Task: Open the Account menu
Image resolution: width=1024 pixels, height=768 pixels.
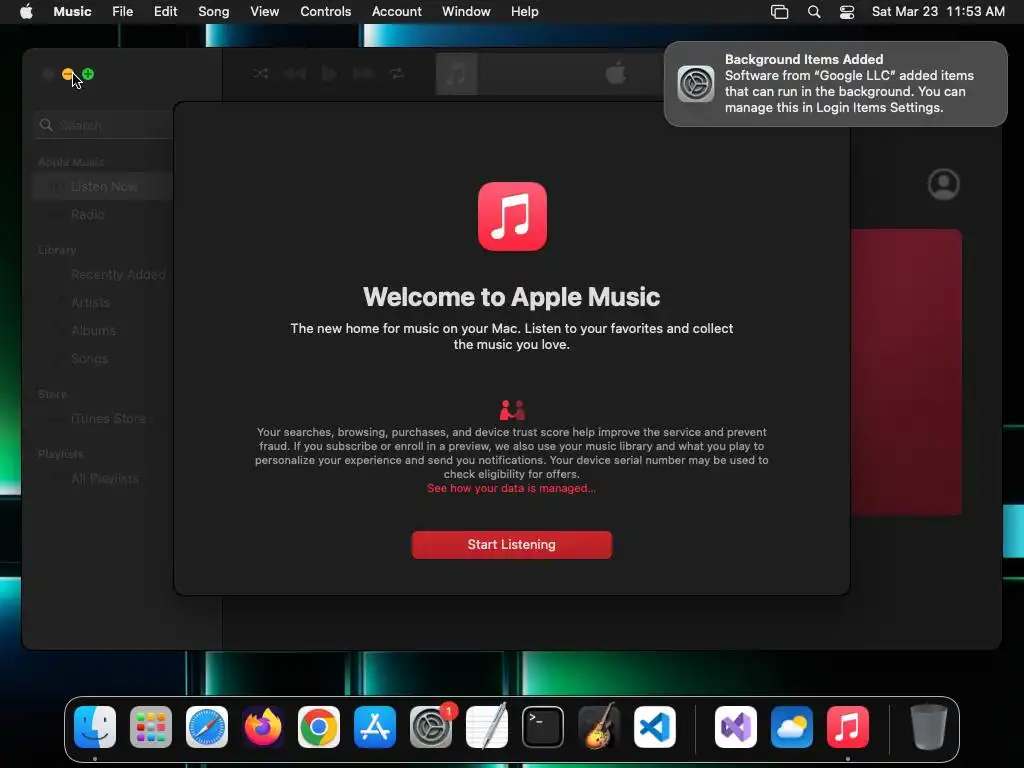Action: coord(396,12)
